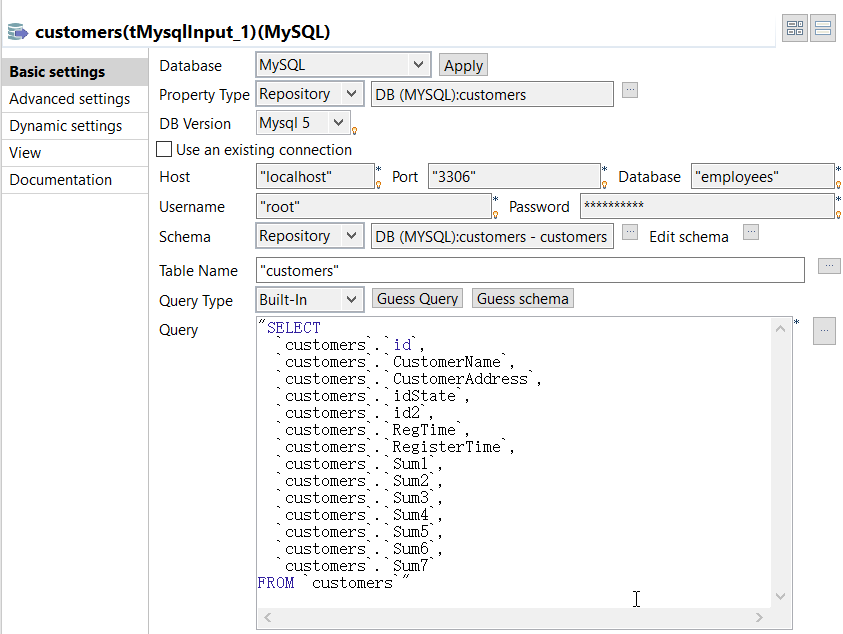Enable the Use an existing connection checkbox

pos(163,148)
